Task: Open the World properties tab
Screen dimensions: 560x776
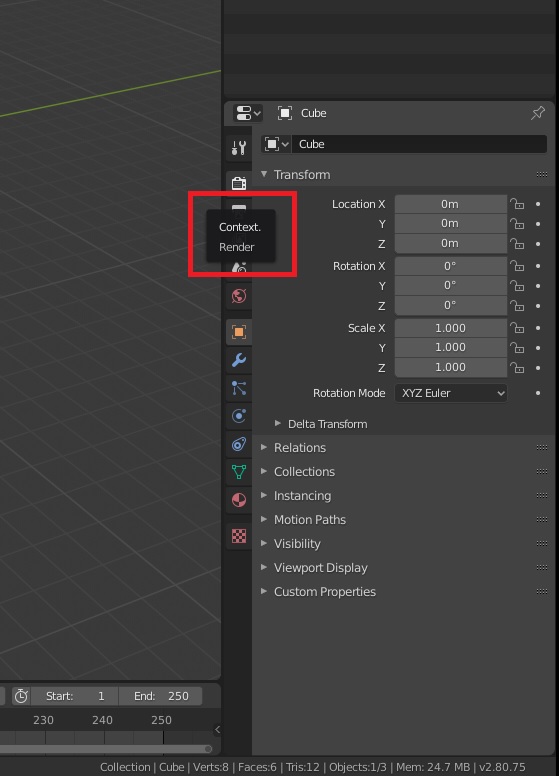Action: 239,296
